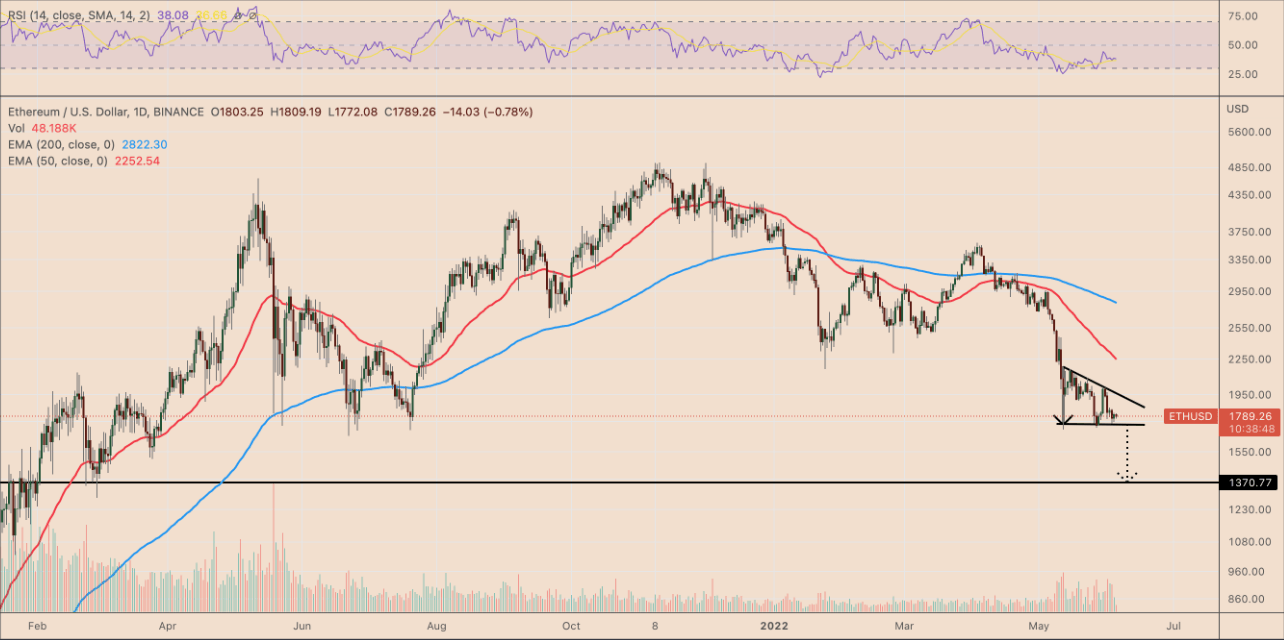The height and width of the screenshot is (640, 1284).
Task: Click the red volume value 48.188K
Action: [x=55, y=130]
